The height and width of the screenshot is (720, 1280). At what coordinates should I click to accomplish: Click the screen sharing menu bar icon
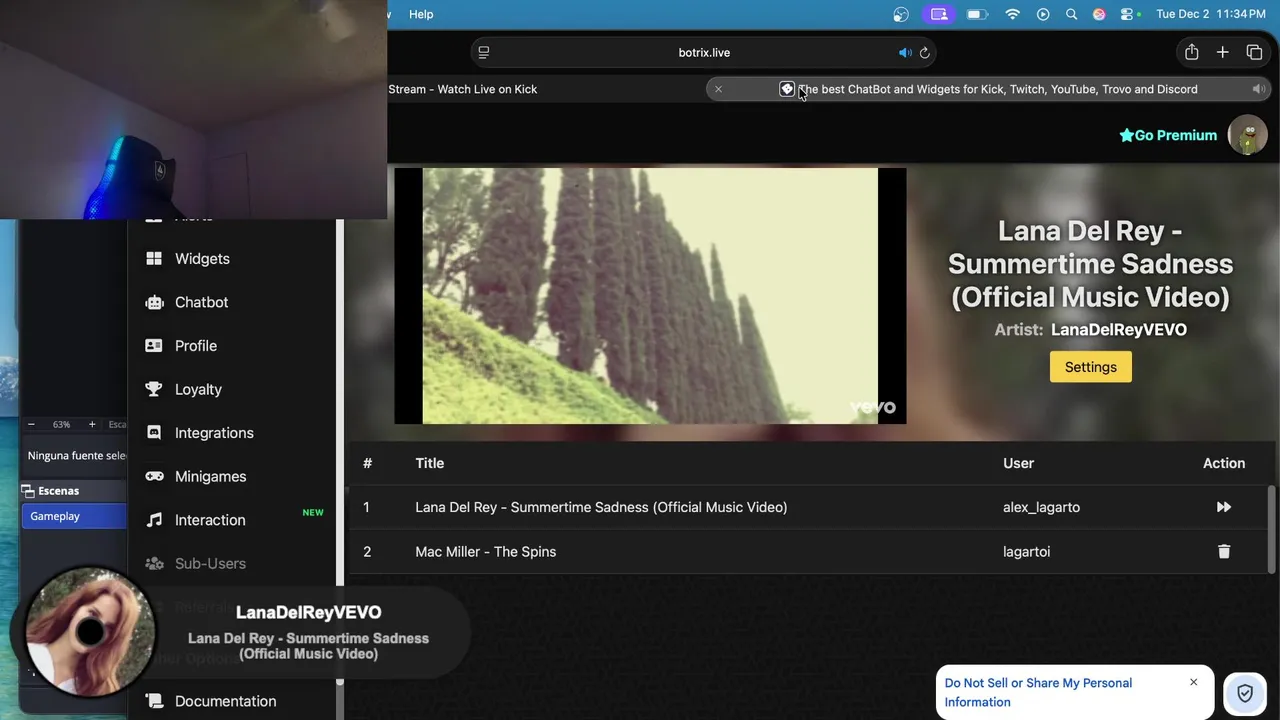938,14
